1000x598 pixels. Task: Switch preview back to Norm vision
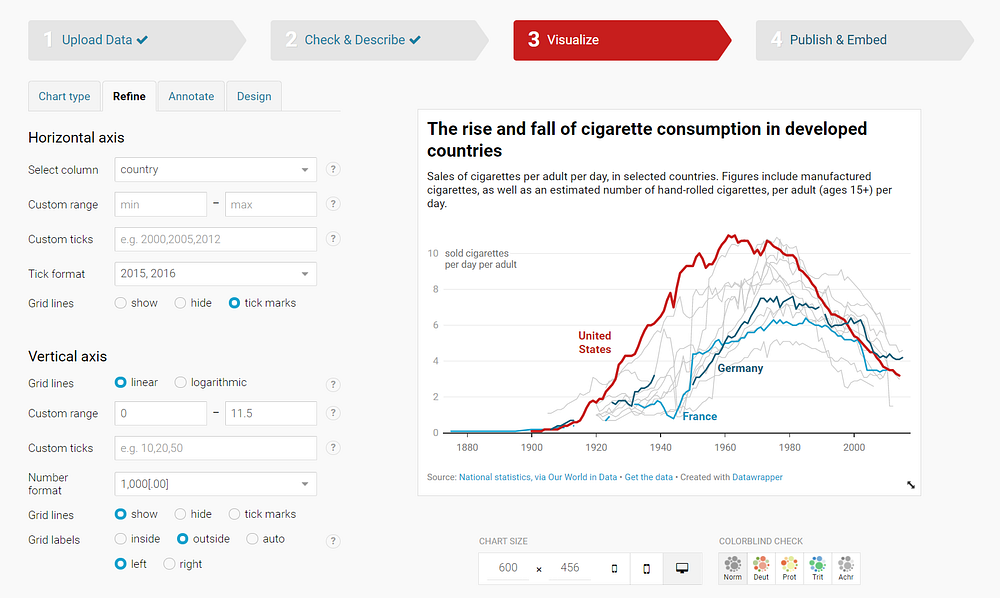(x=732, y=567)
